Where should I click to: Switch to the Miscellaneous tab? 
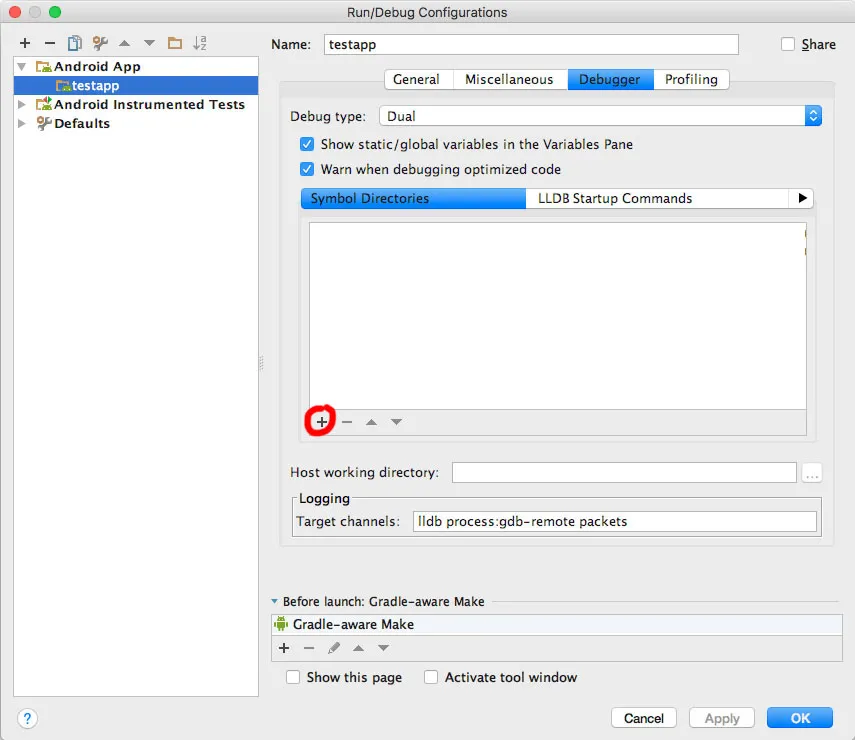tap(509, 79)
